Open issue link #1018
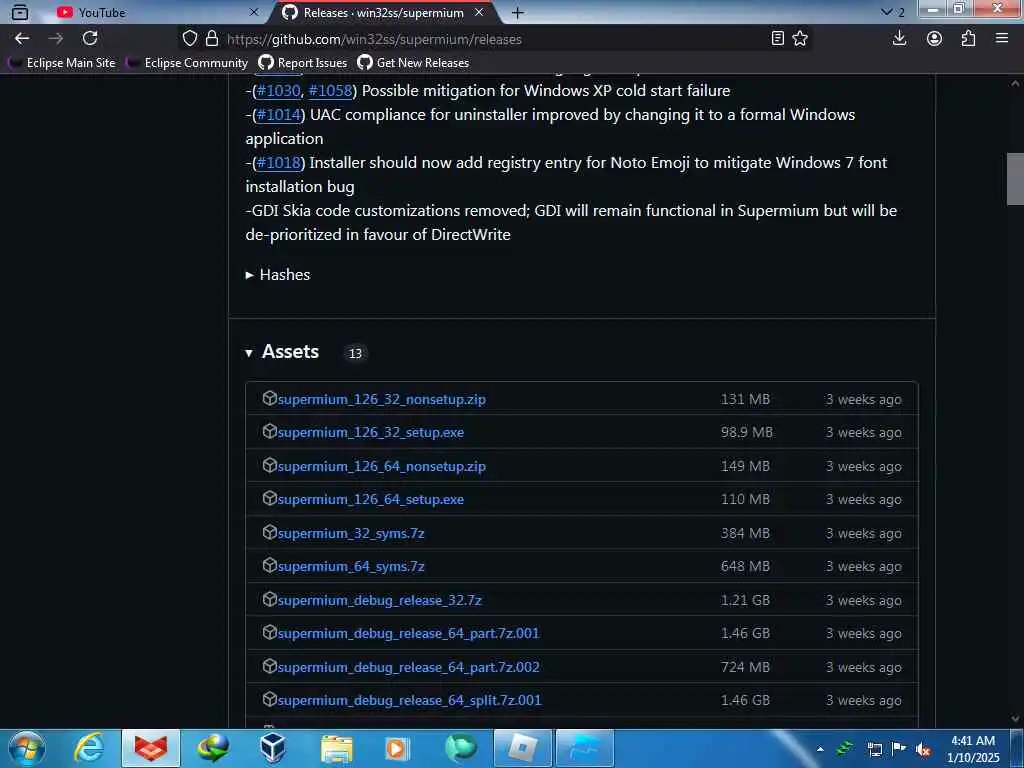This screenshot has height=768, width=1024. coord(279,163)
